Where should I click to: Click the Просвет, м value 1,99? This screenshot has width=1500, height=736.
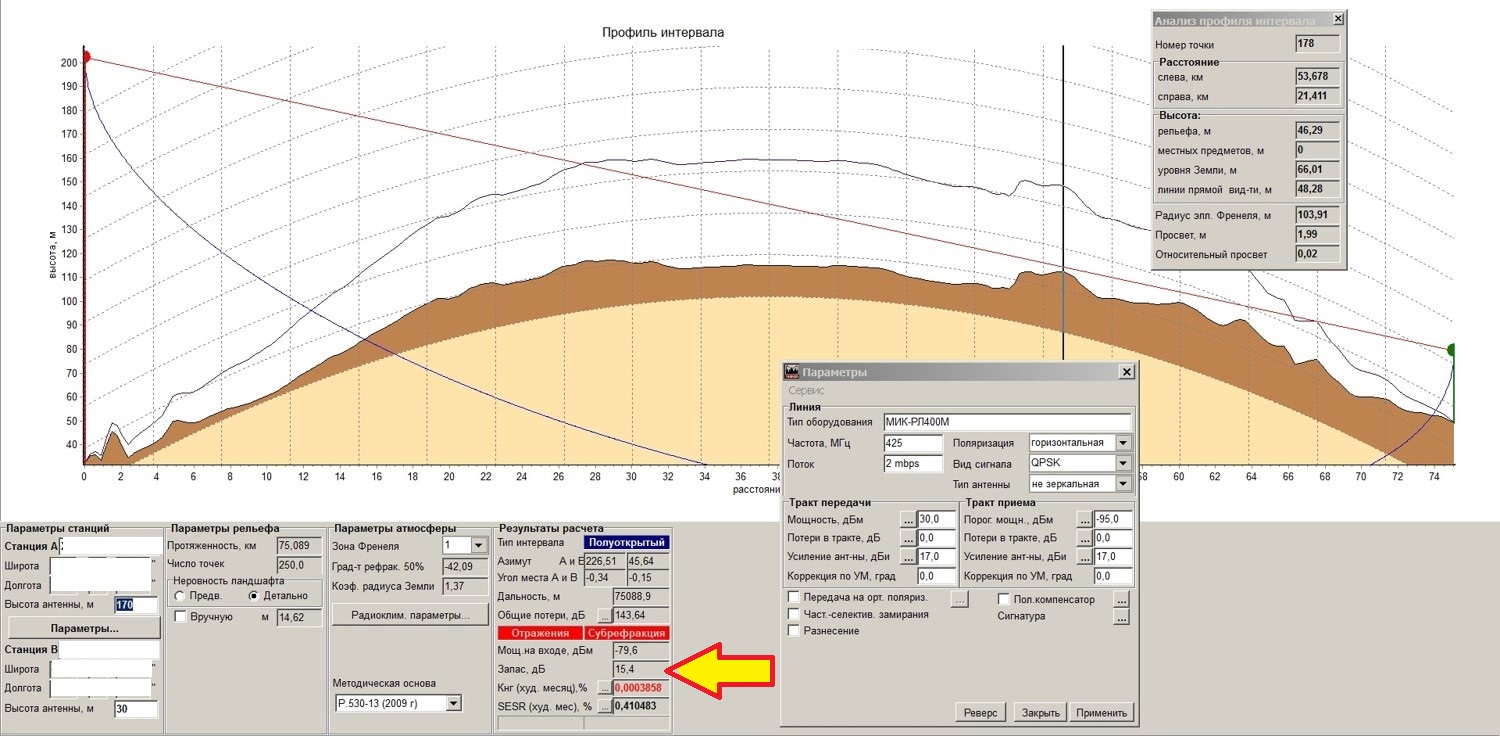(1318, 235)
